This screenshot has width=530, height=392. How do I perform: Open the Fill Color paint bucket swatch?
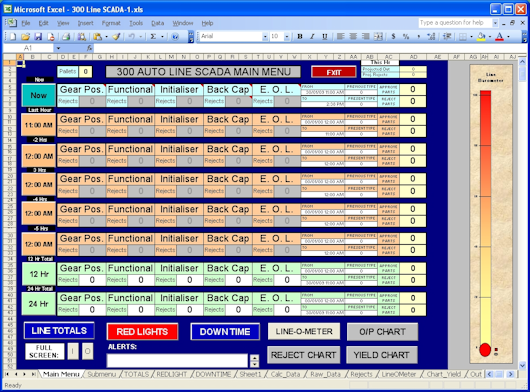click(481, 36)
